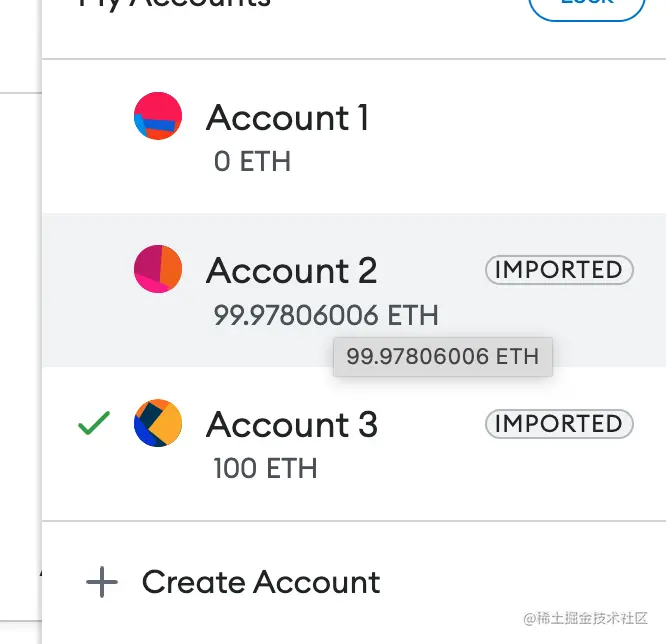Click the My Accounts header text
Viewport: 666px width, 644px height.
(x=175, y=5)
